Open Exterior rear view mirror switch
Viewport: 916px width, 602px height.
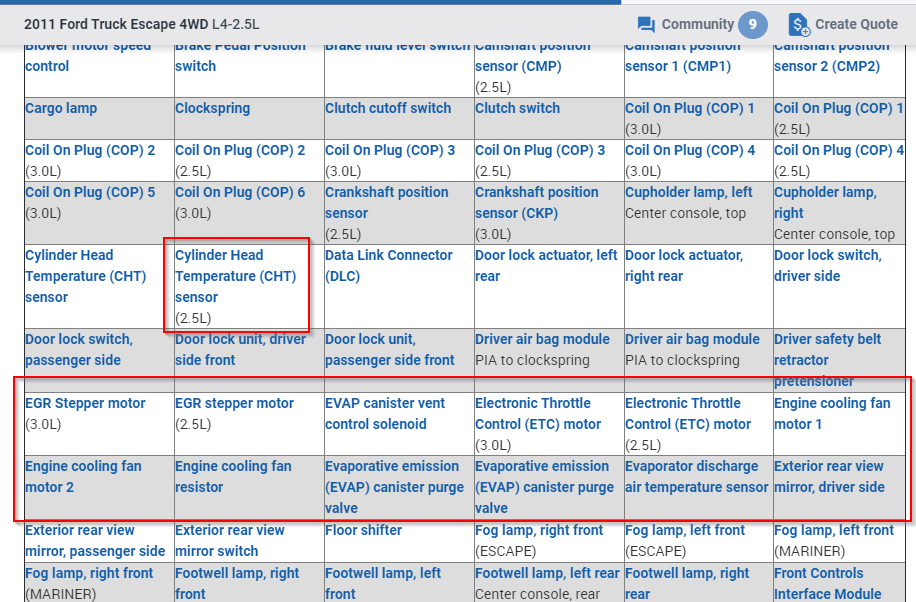pyautogui.click(x=230, y=541)
